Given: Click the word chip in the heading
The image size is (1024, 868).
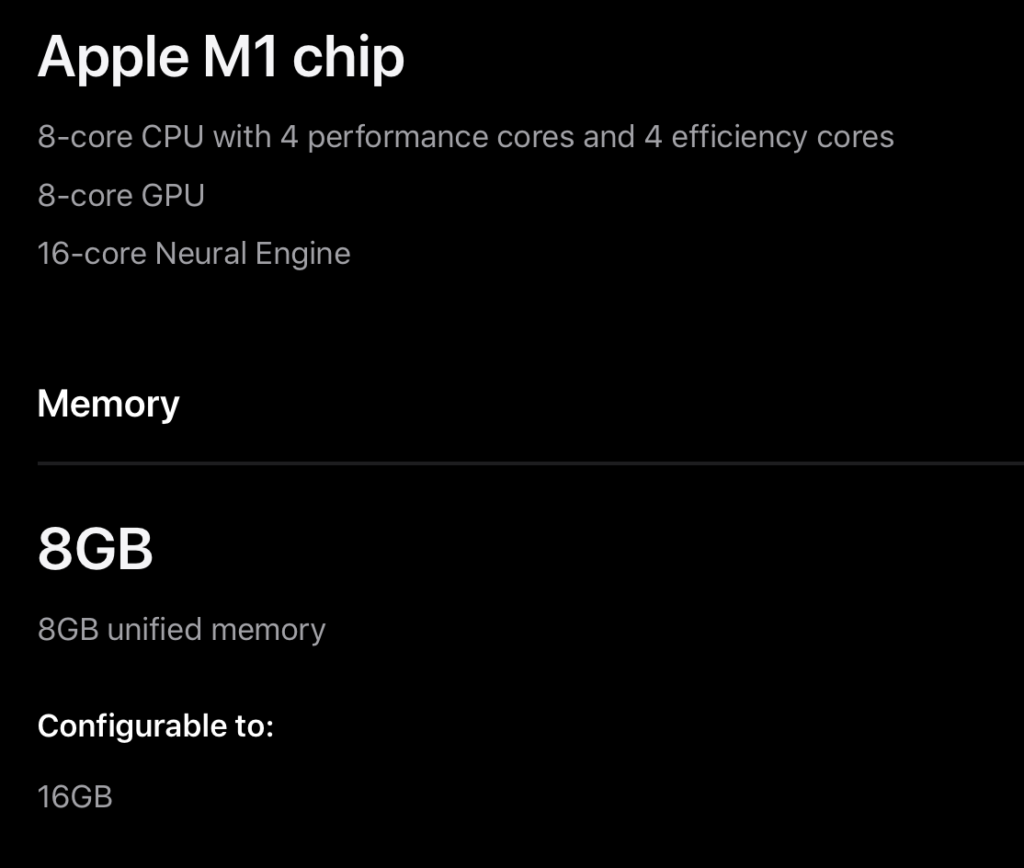Looking at the screenshot, I should [x=349, y=59].
